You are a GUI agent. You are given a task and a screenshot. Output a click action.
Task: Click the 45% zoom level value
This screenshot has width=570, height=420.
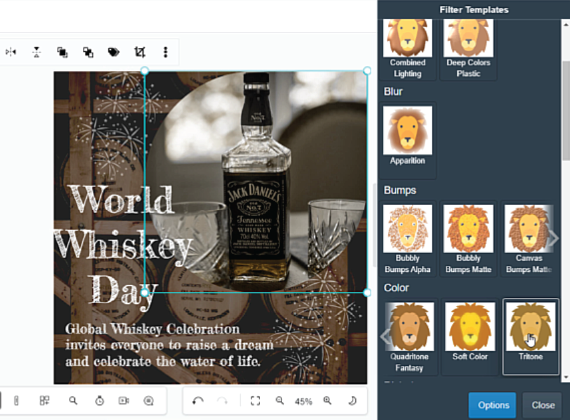click(303, 401)
